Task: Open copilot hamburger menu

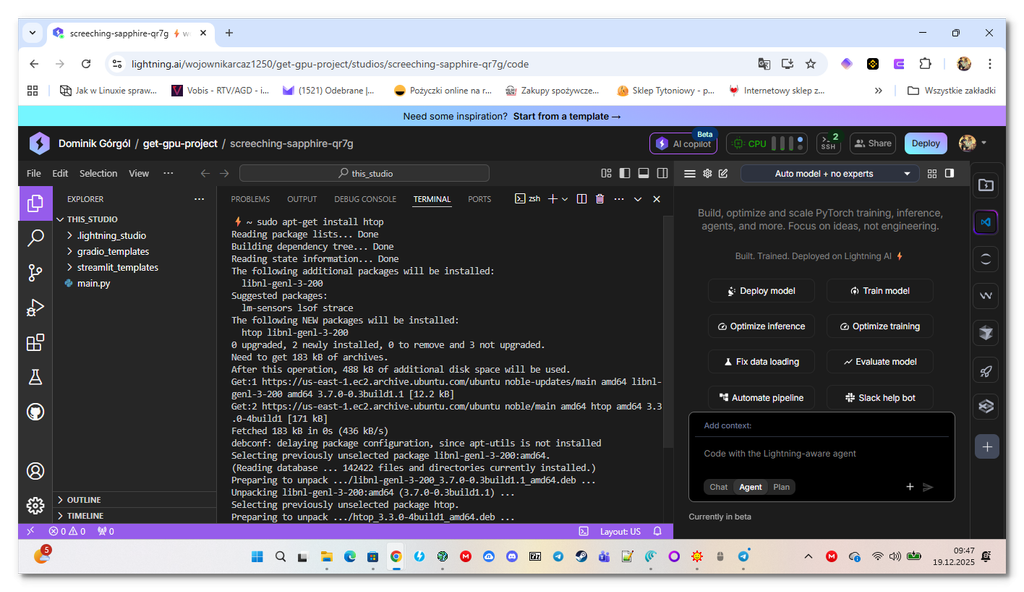Action: pos(690,173)
